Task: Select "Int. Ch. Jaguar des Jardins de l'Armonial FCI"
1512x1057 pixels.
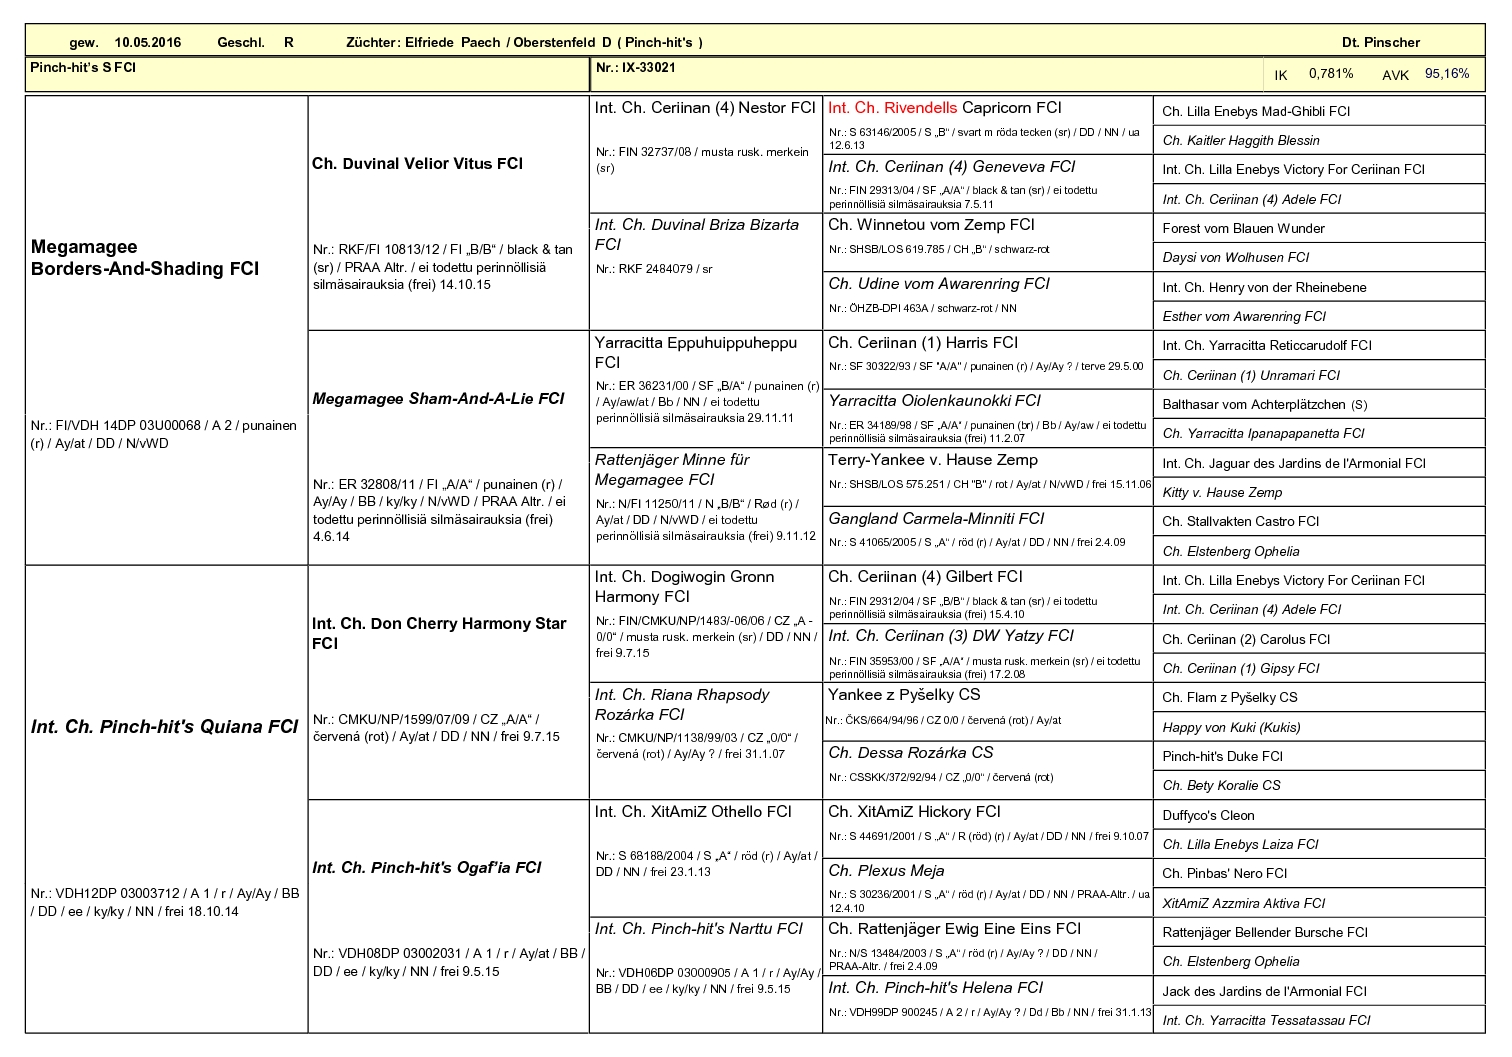Action: click(x=1295, y=464)
